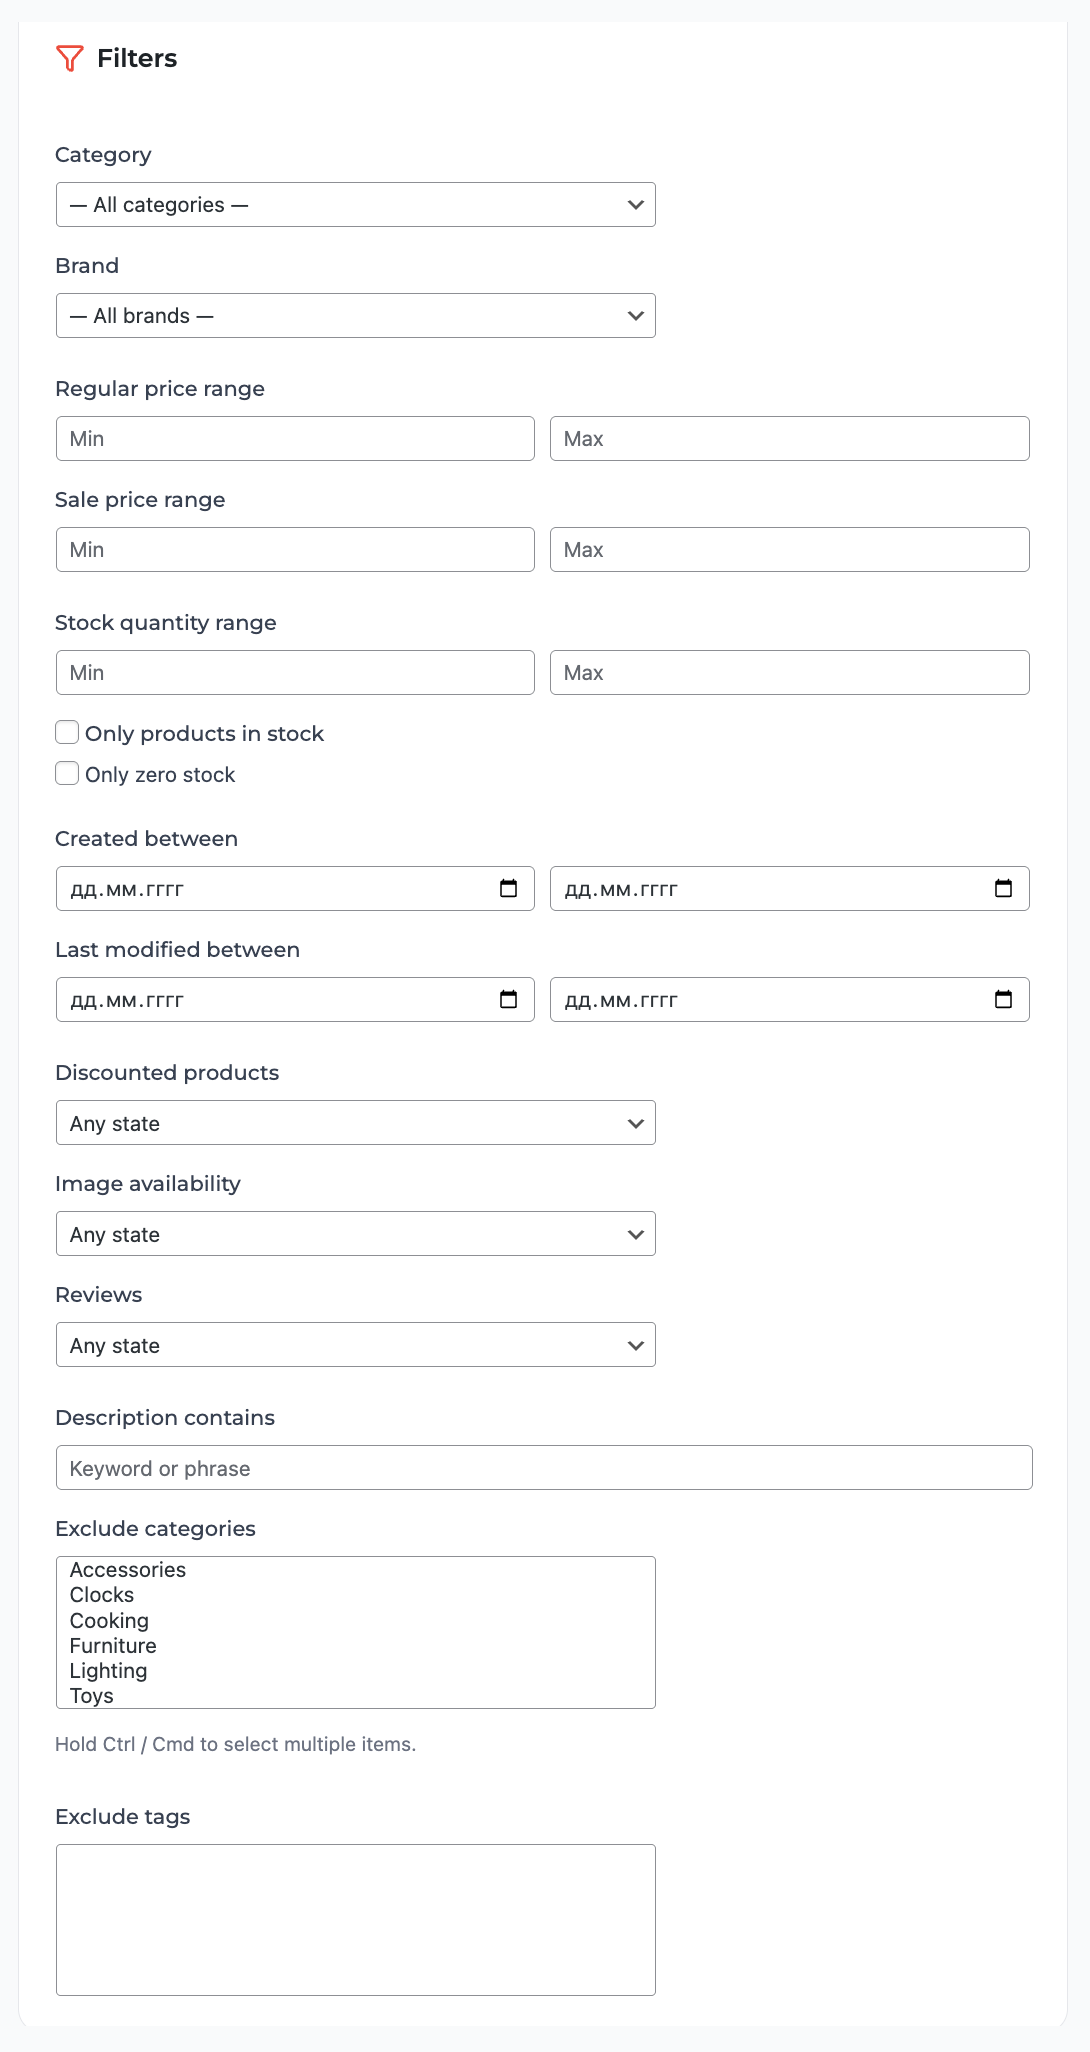Open the Image availability dropdown

click(x=355, y=1234)
